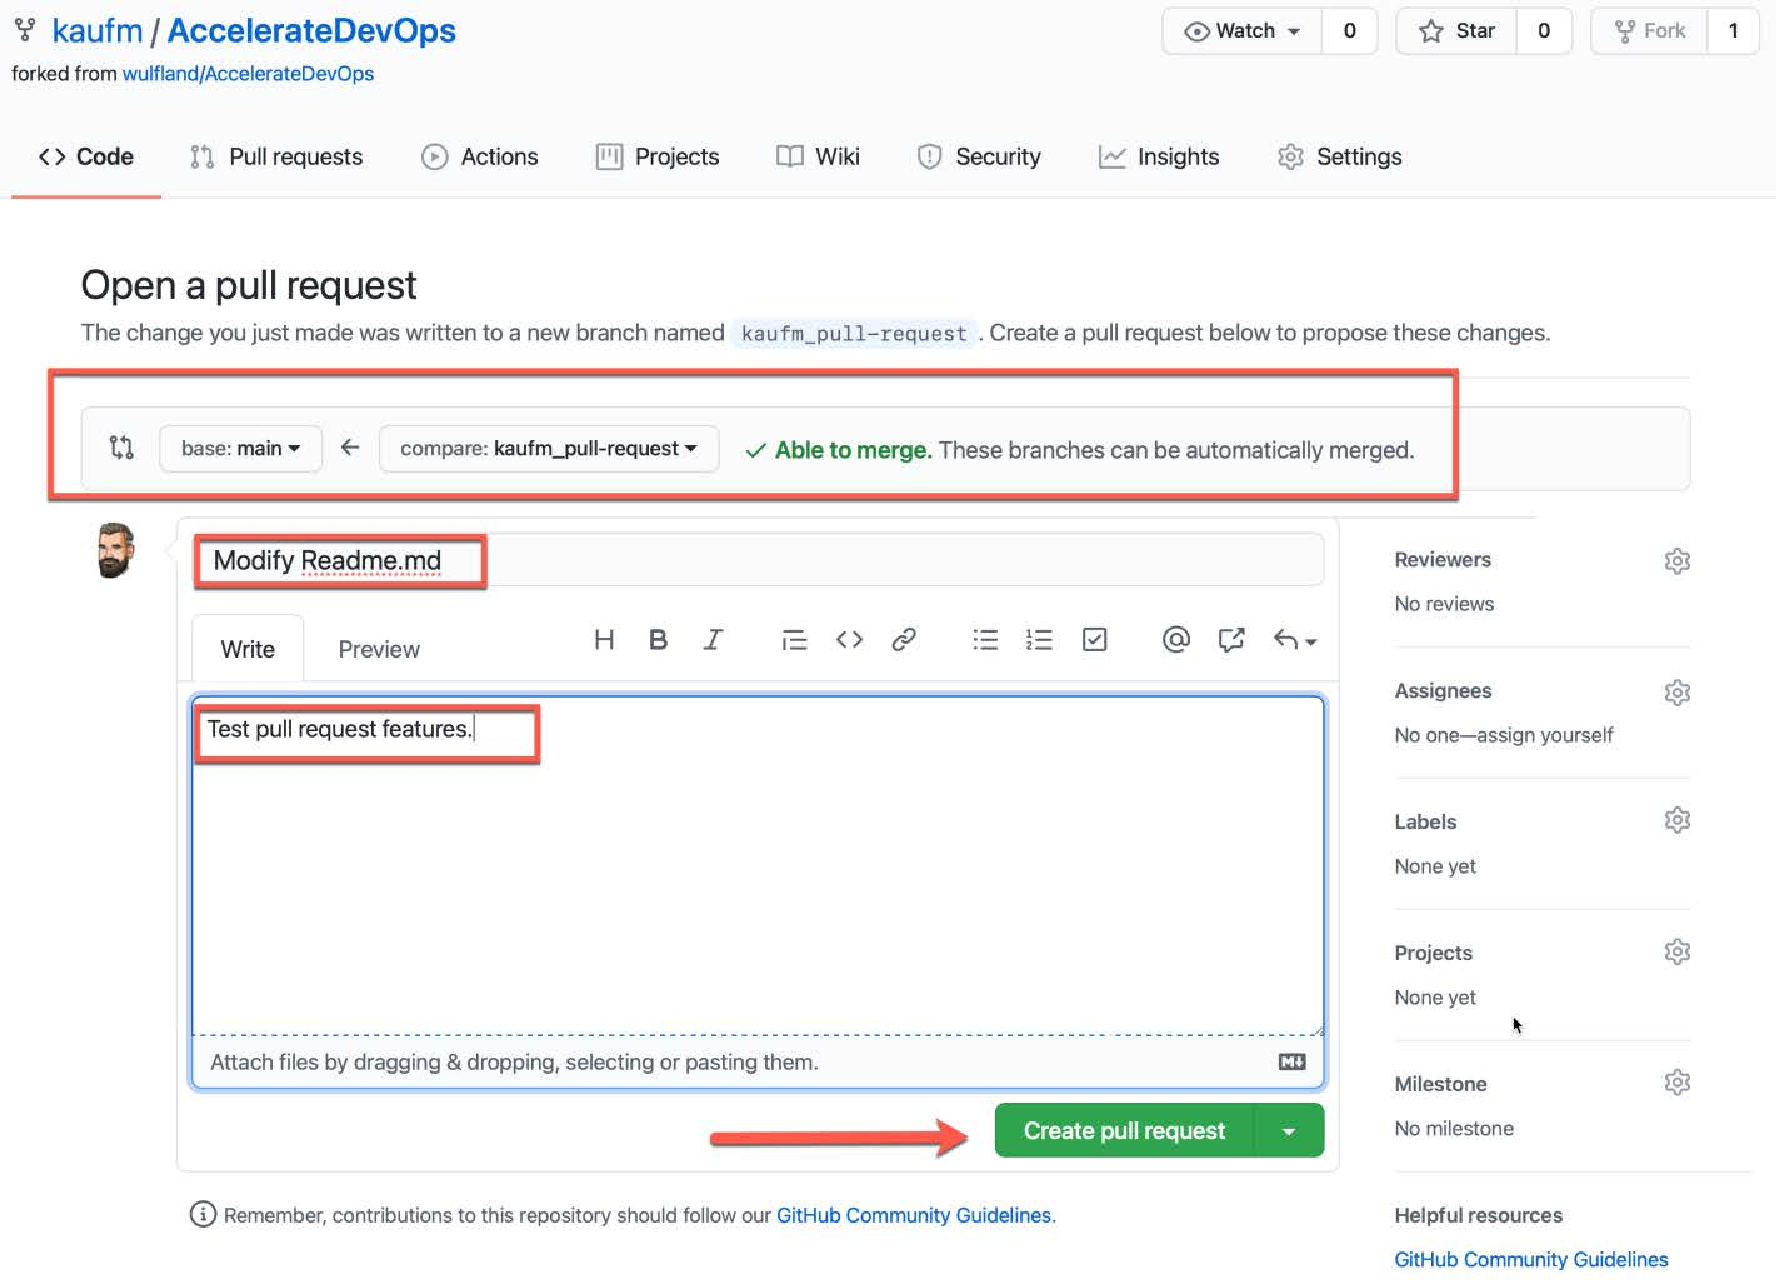This screenshot has width=1776, height=1288.
Task: Click the Markdown supported icon
Action: pyautogui.click(x=1292, y=1062)
